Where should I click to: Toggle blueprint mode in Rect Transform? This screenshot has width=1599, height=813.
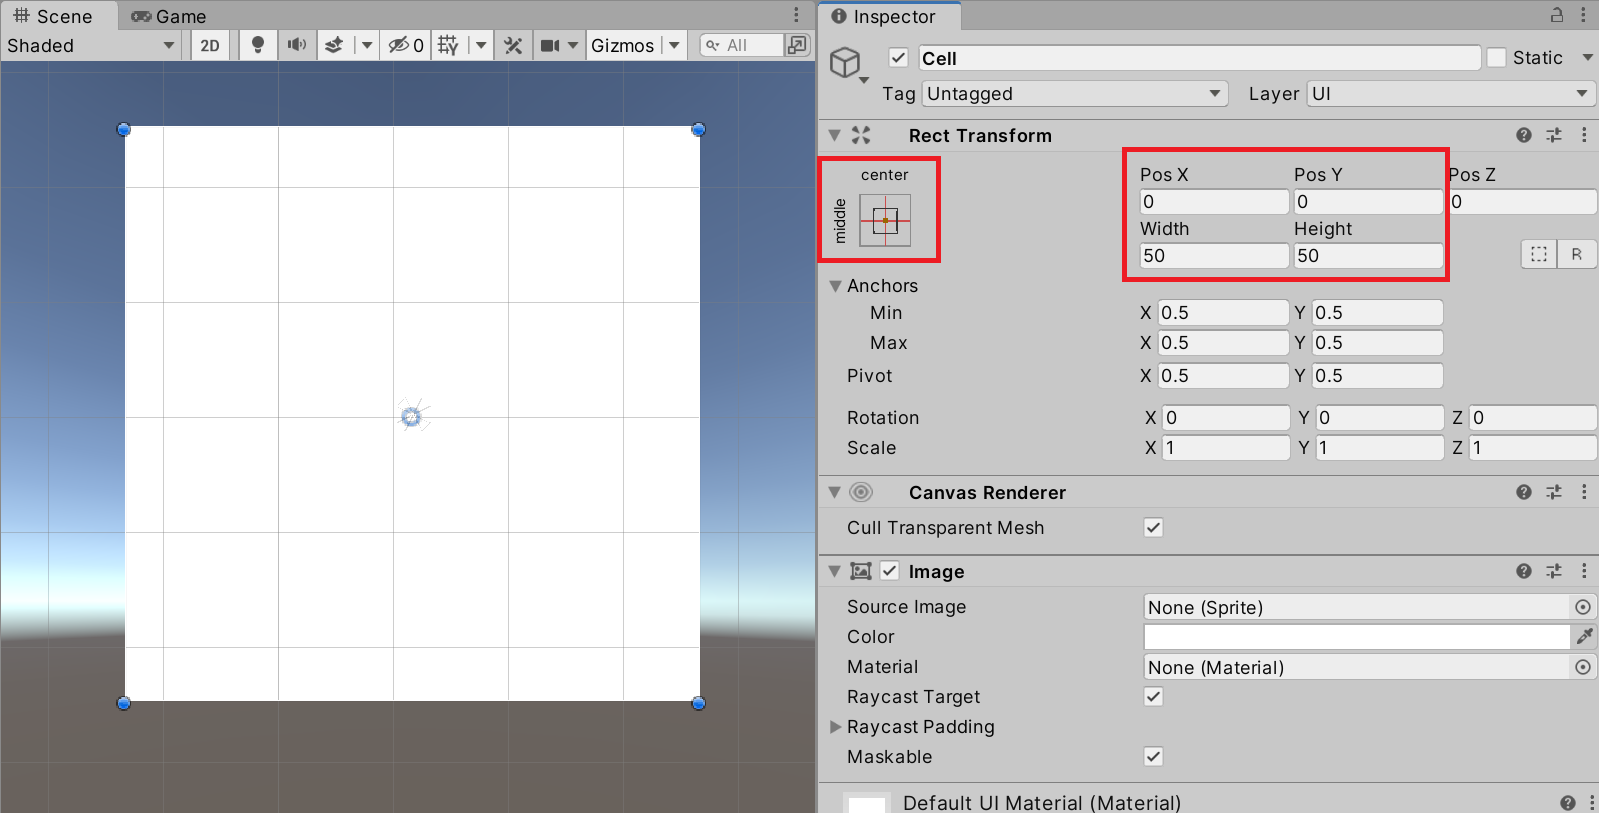pyautogui.click(x=1538, y=254)
